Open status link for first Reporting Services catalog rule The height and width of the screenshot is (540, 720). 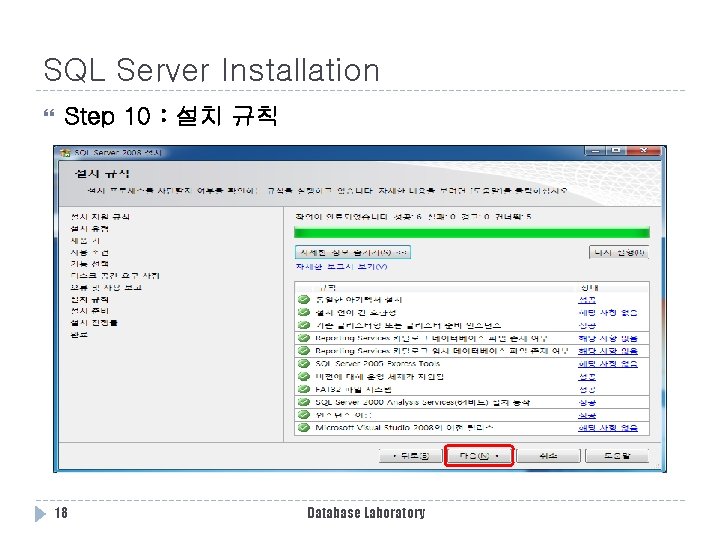pos(608,338)
